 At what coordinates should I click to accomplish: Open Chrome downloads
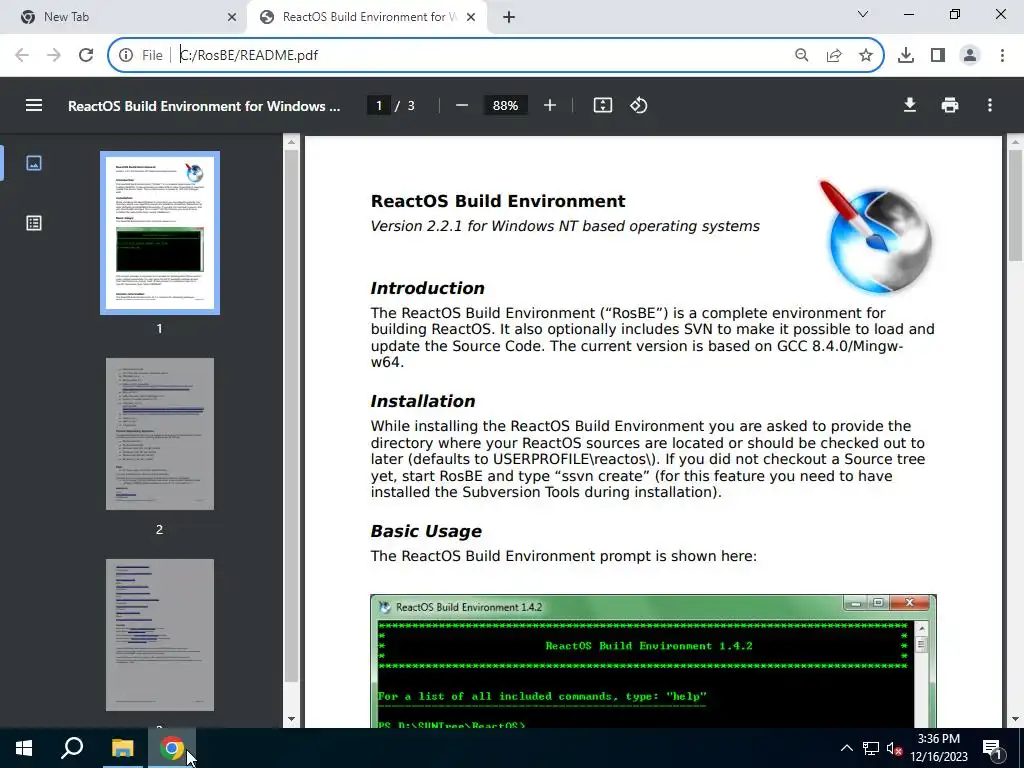(906, 55)
